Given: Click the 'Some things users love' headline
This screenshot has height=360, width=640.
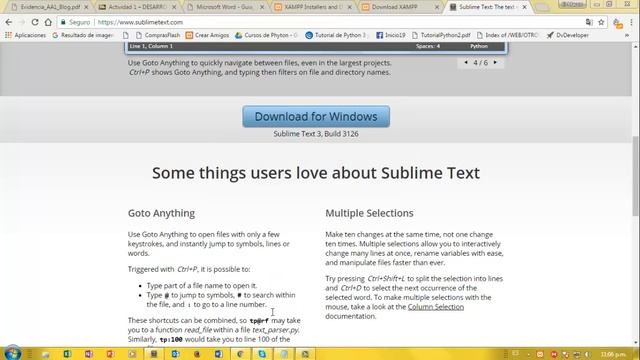Looking at the screenshot, I should tap(316, 173).
